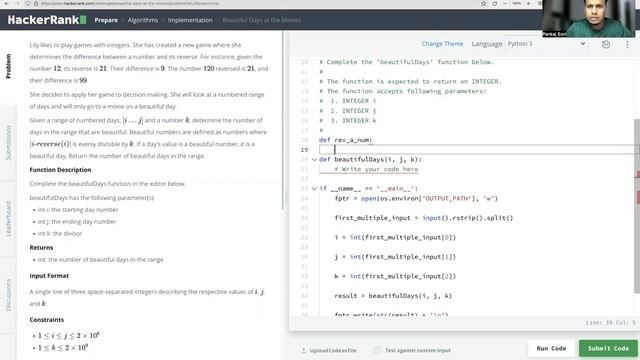Click the browser back arrow
This screenshot has height=360, width=640.
pyautogui.click(x=7, y=3)
